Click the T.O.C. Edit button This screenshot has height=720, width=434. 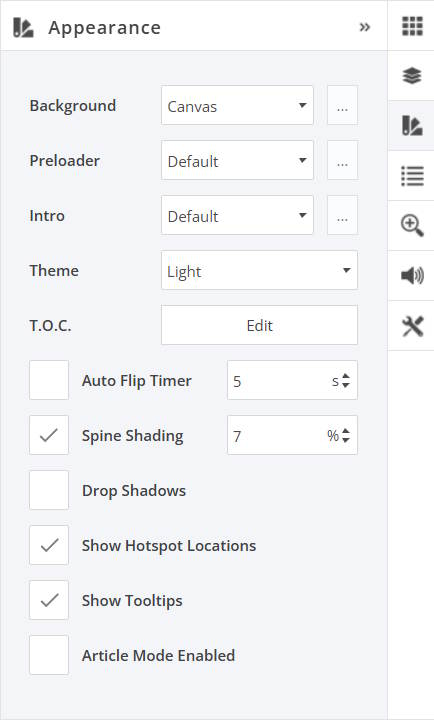point(259,325)
